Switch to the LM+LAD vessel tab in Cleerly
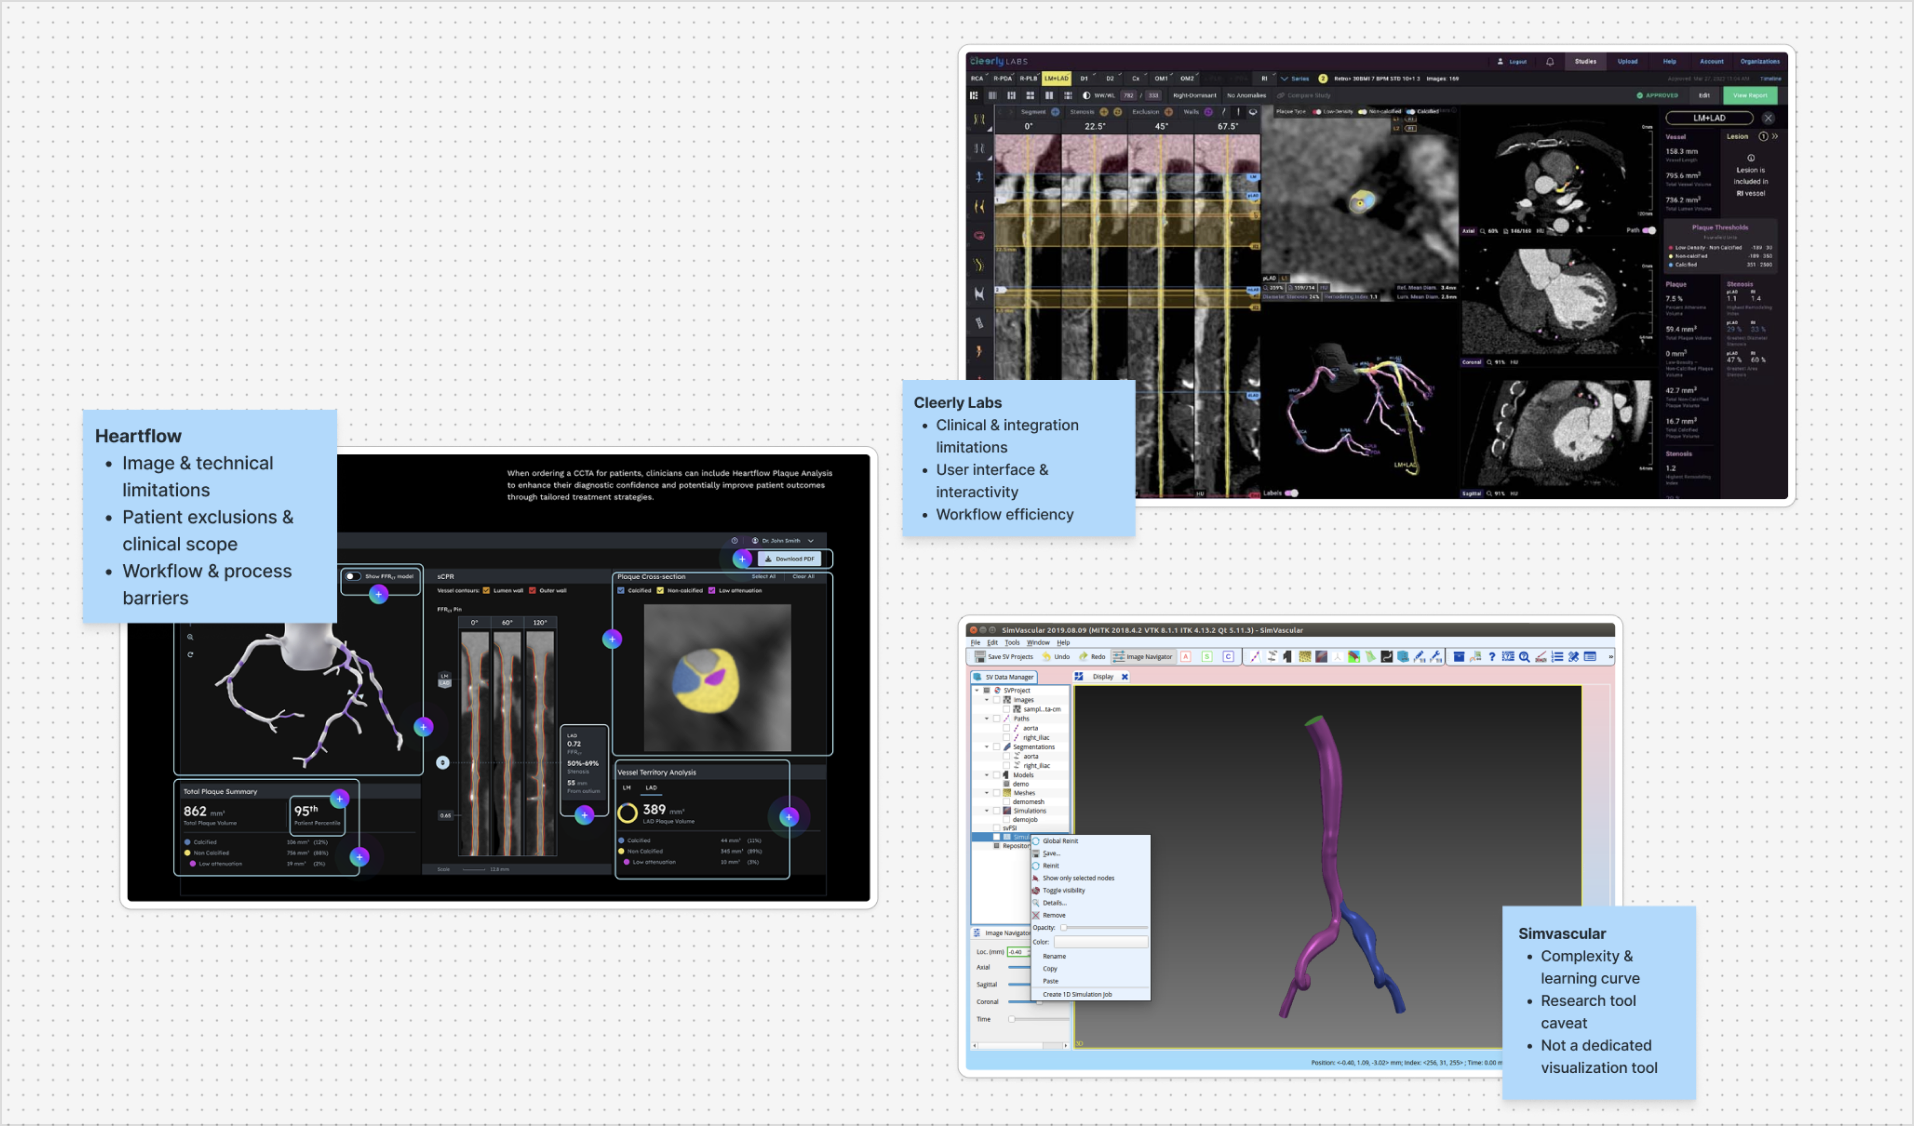 1056,78
